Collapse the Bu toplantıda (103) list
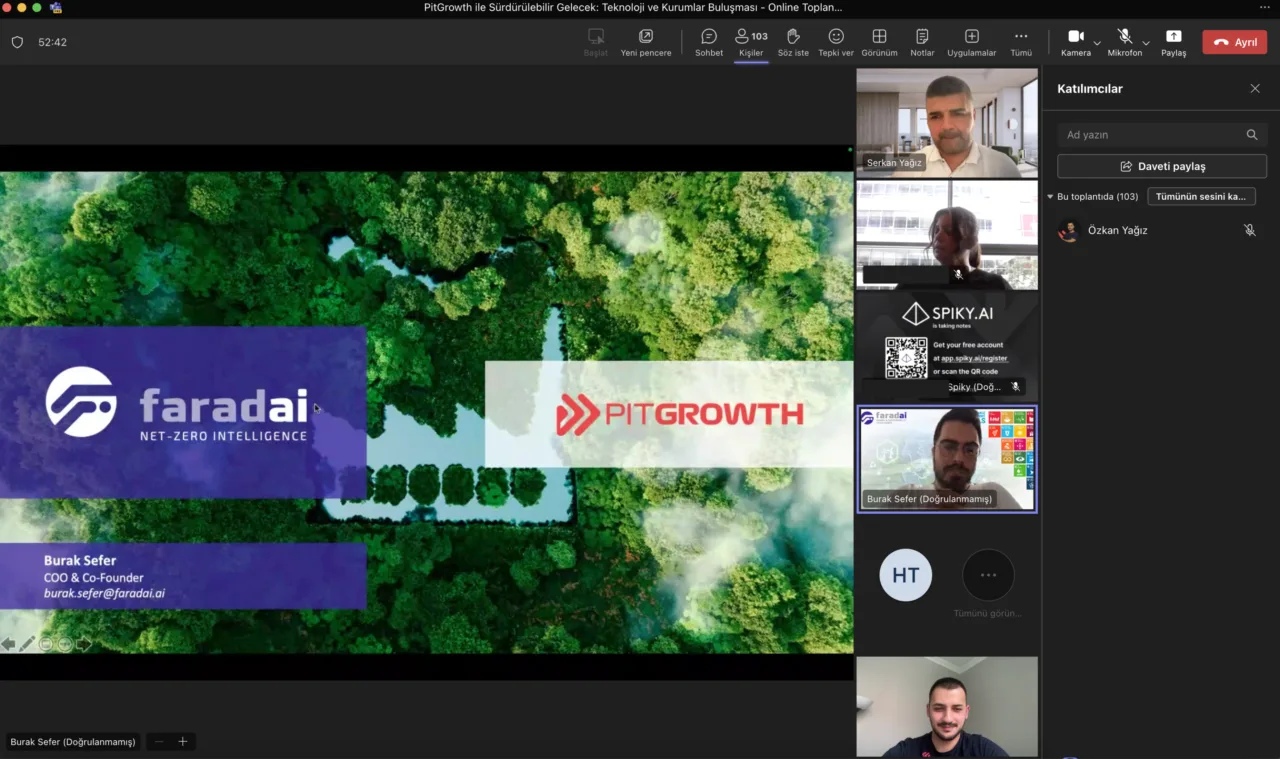The width and height of the screenshot is (1280, 759). point(1050,197)
